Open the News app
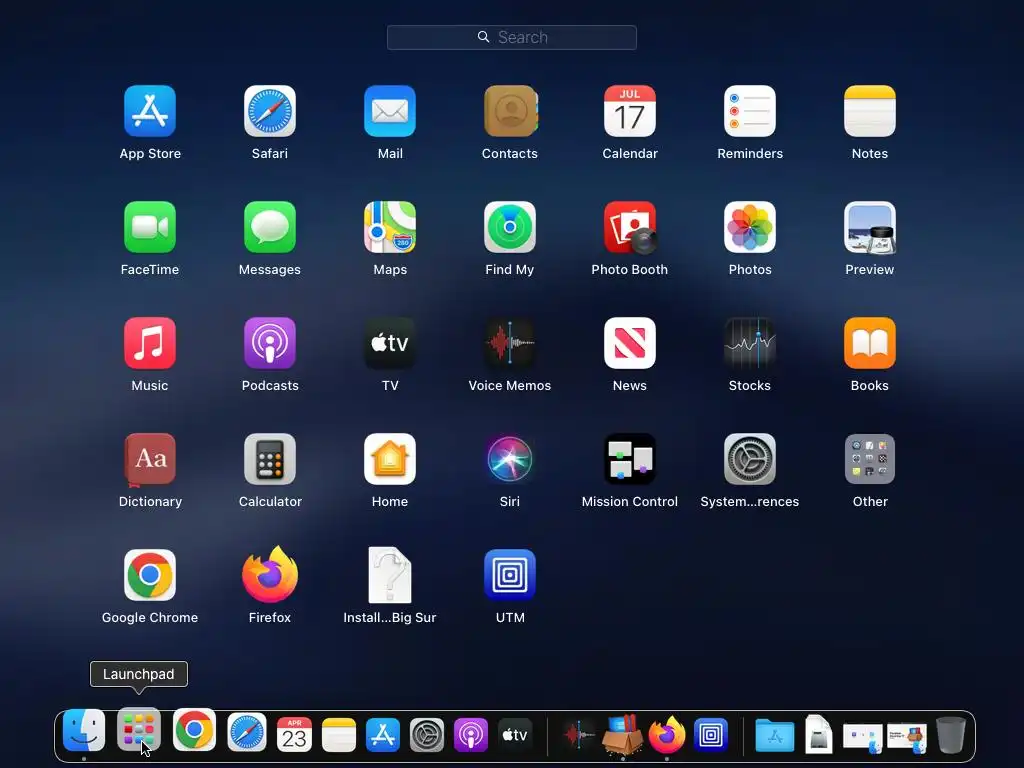Image resolution: width=1024 pixels, height=768 pixels. click(630, 343)
